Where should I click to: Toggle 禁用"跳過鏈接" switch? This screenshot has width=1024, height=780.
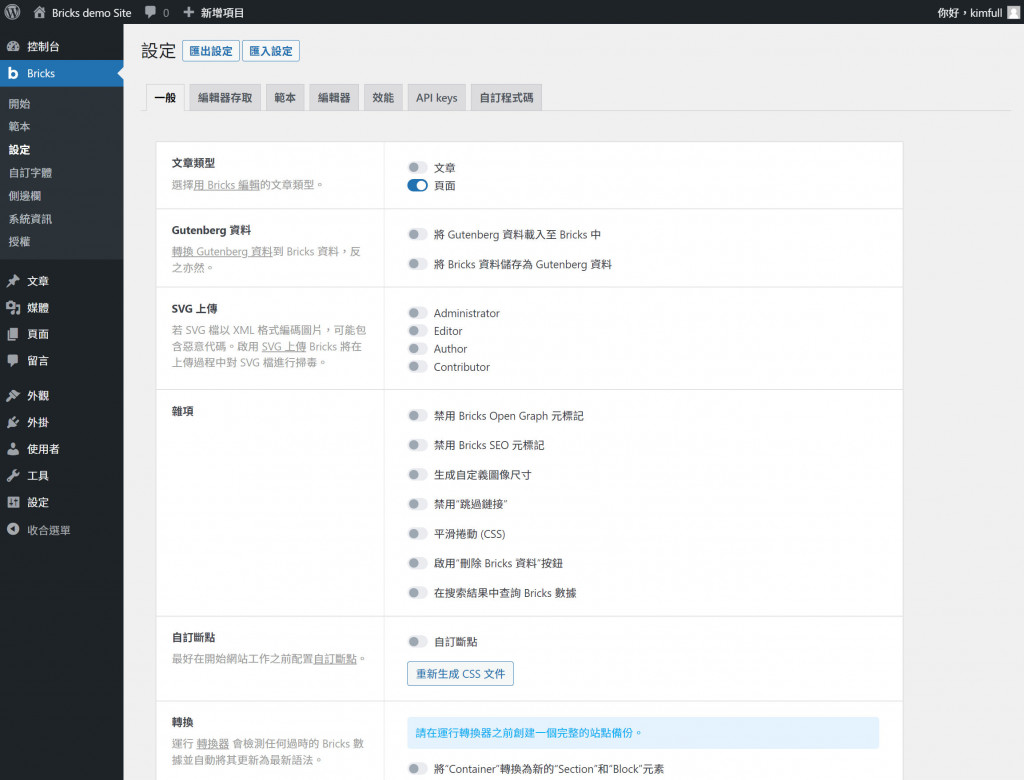click(x=417, y=504)
